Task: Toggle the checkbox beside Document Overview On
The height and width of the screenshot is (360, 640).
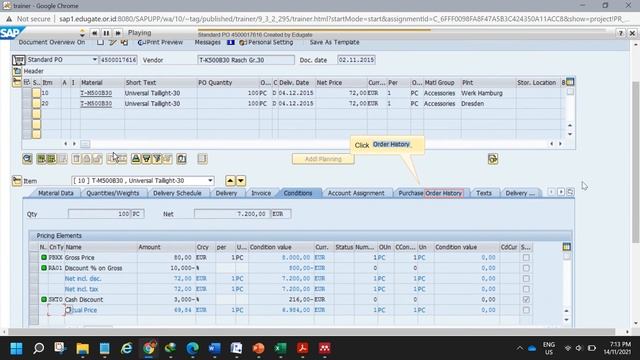Action: pyautogui.click(x=100, y=42)
